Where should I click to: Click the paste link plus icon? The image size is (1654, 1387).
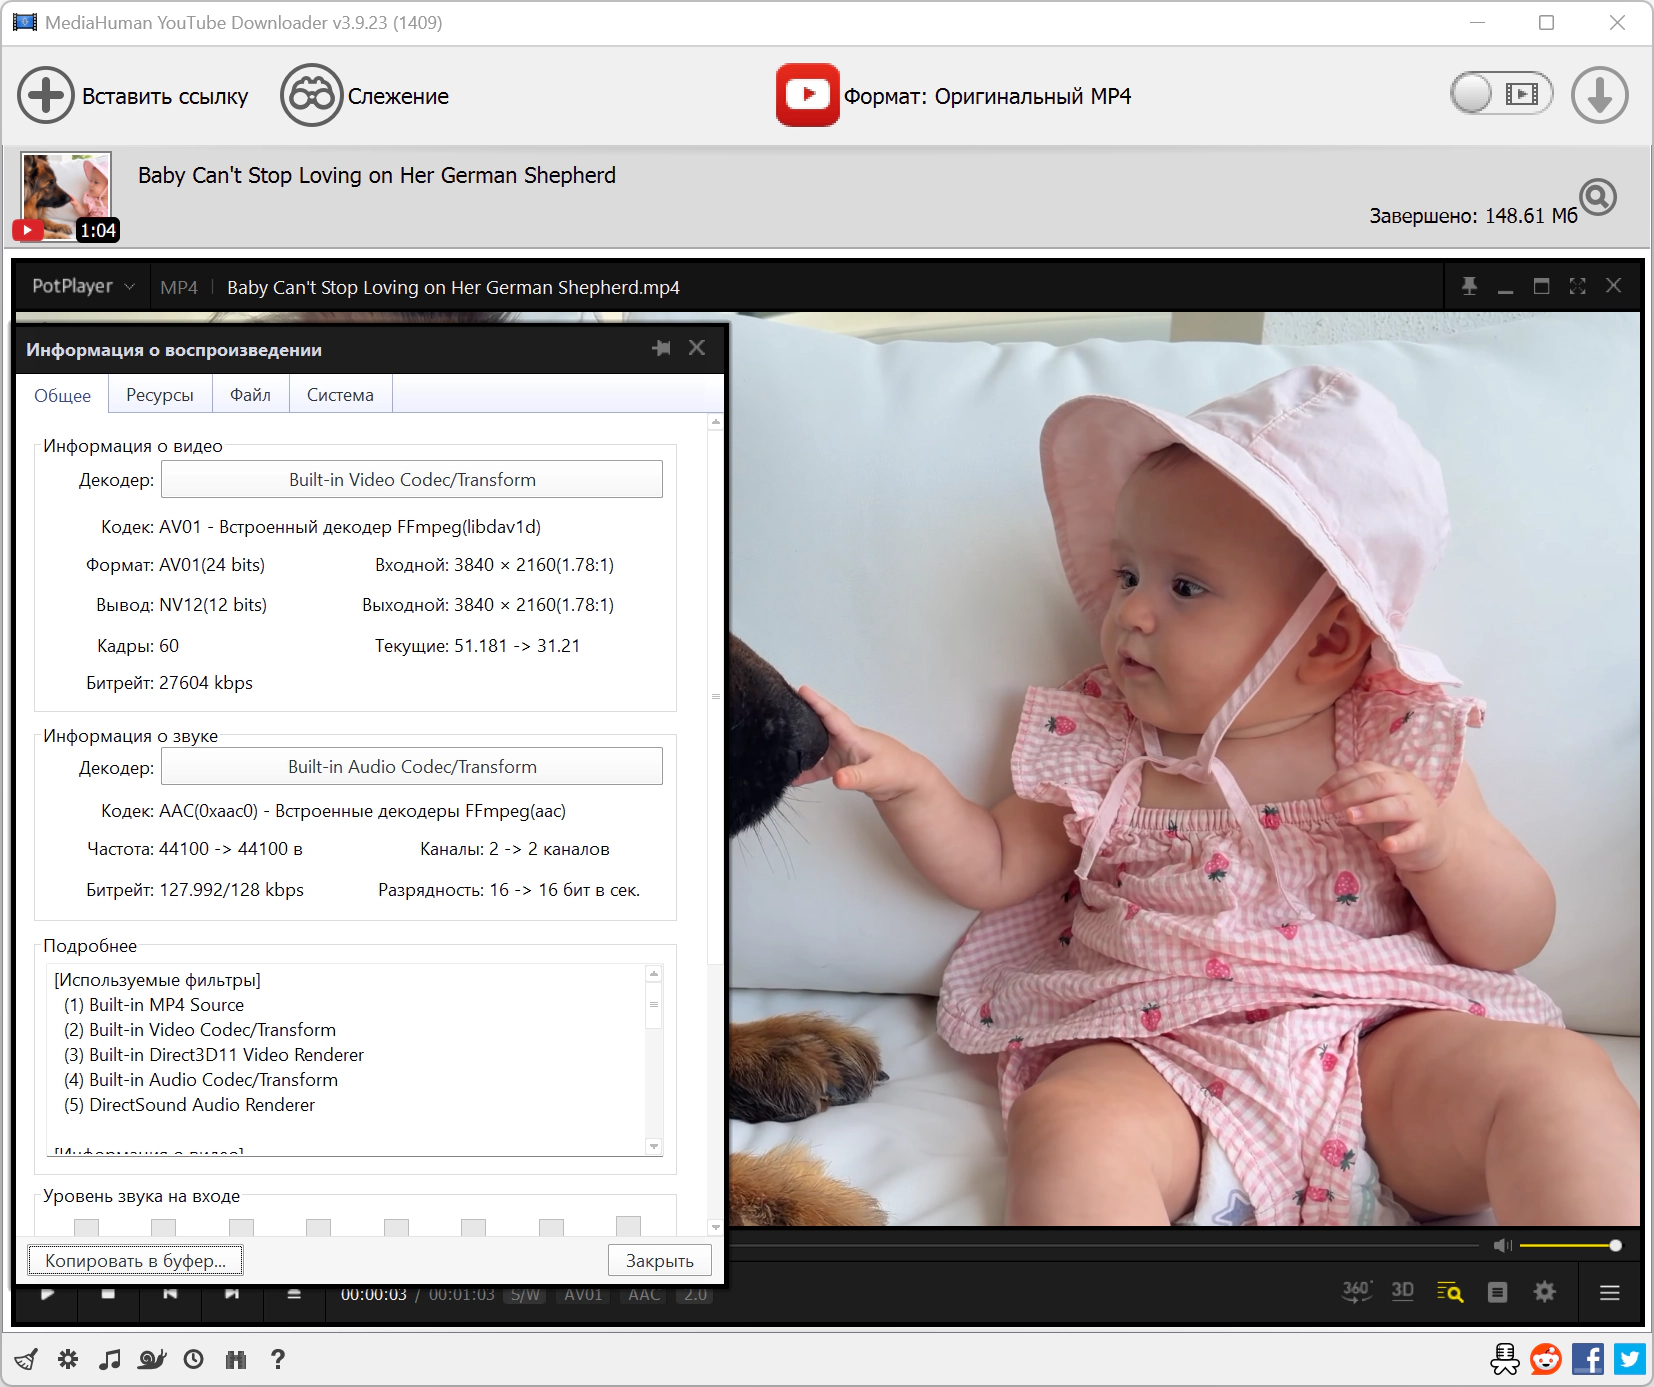coord(46,96)
